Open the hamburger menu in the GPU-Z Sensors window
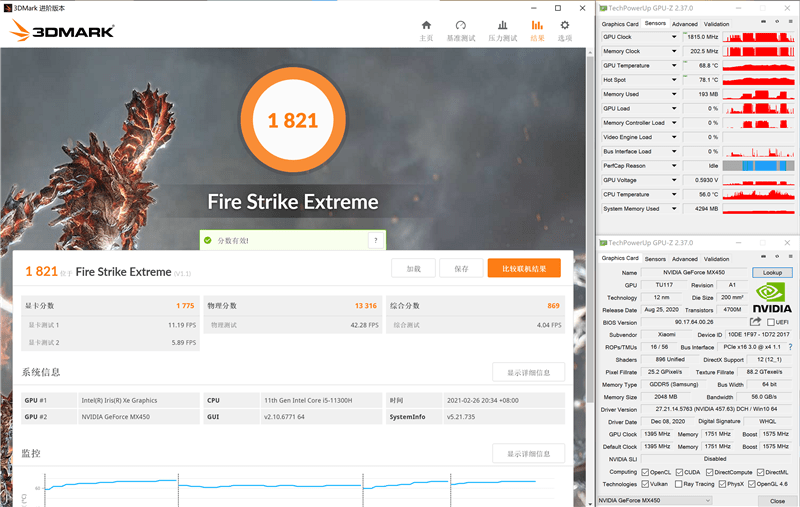The height and width of the screenshot is (507, 800). pos(791,22)
